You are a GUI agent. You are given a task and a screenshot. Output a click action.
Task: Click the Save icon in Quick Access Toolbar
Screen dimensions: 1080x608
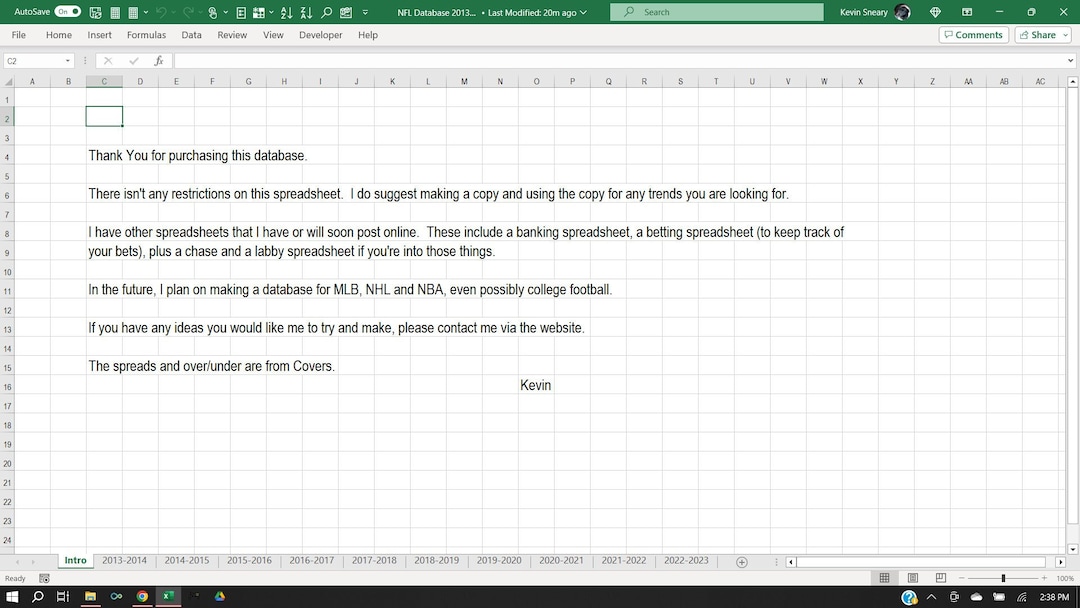click(96, 12)
